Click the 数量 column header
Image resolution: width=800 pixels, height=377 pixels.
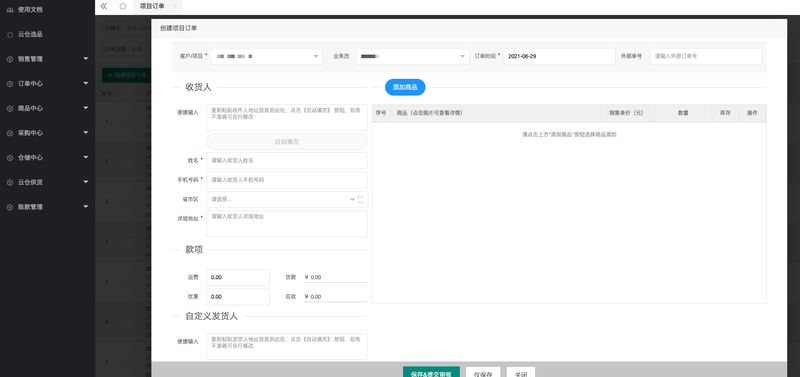tap(683, 113)
